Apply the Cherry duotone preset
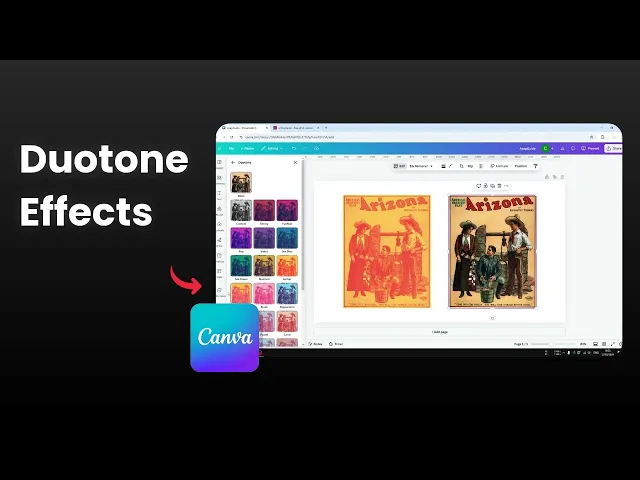The width and height of the screenshot is (640, 480). tap(264, 210)
